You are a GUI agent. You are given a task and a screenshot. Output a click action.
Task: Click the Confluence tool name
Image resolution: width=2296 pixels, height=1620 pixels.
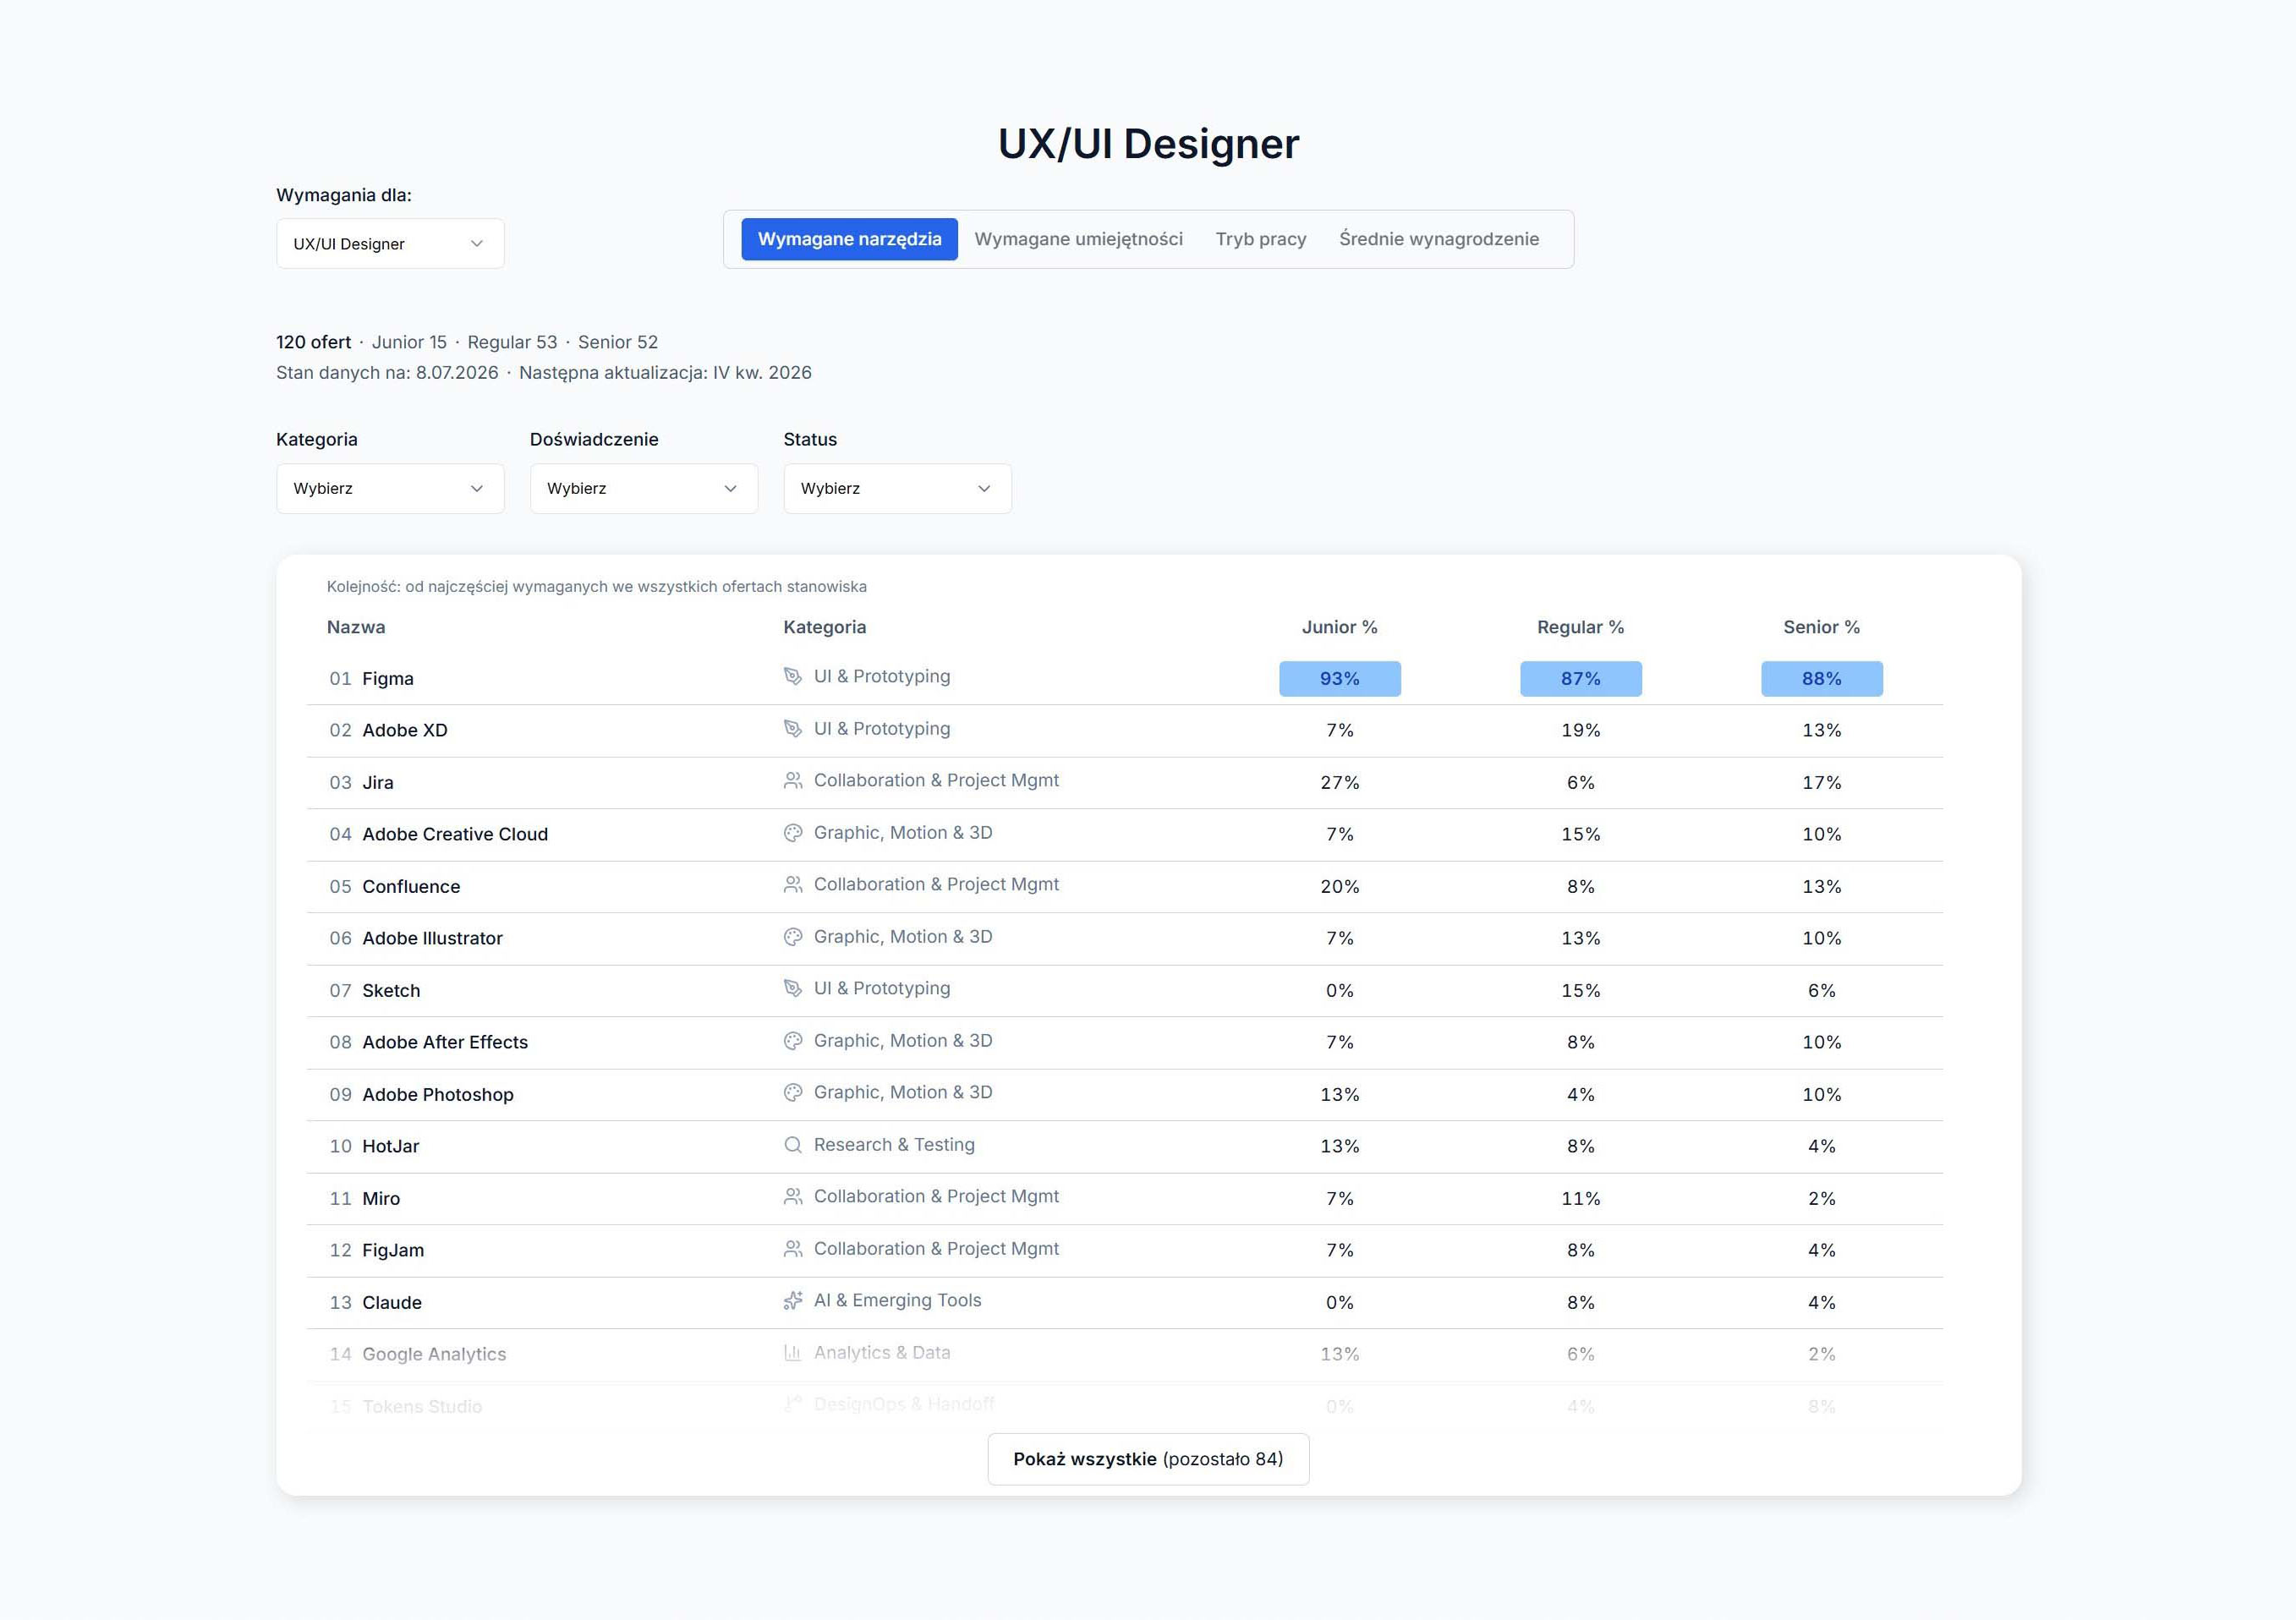click(x=411, y=886)
